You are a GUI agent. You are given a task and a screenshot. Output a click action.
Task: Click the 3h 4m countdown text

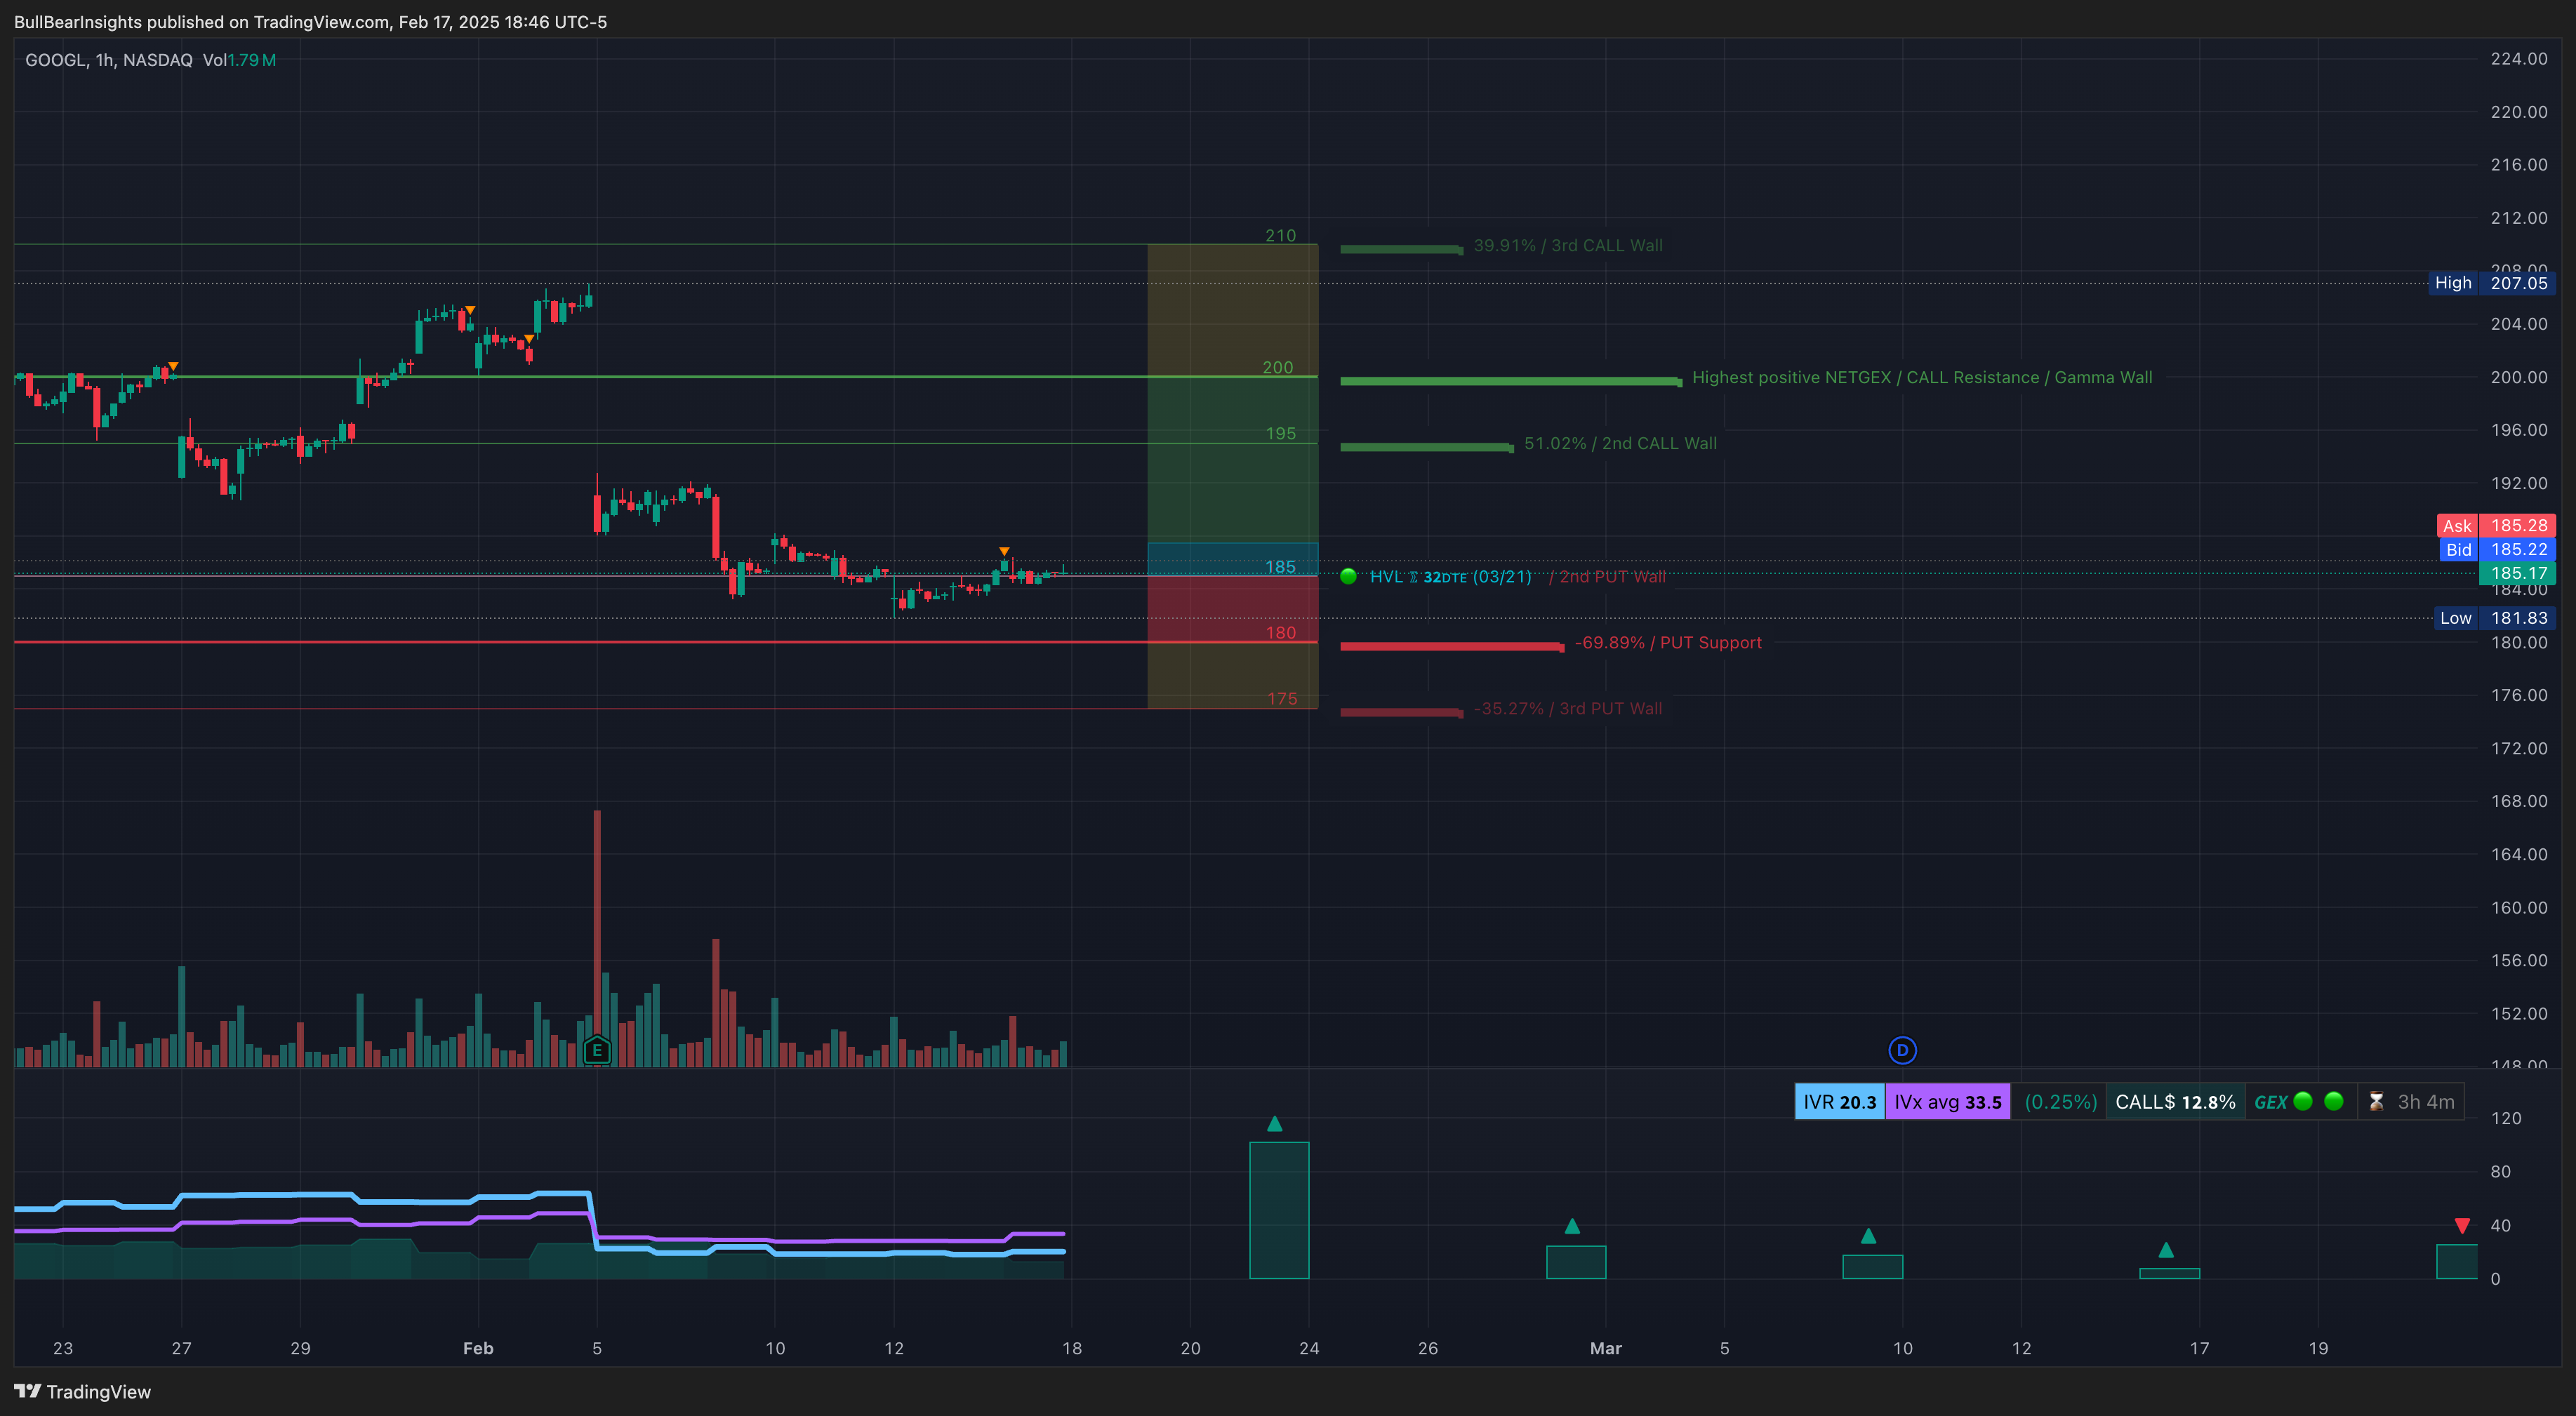coord(2426,1102)
